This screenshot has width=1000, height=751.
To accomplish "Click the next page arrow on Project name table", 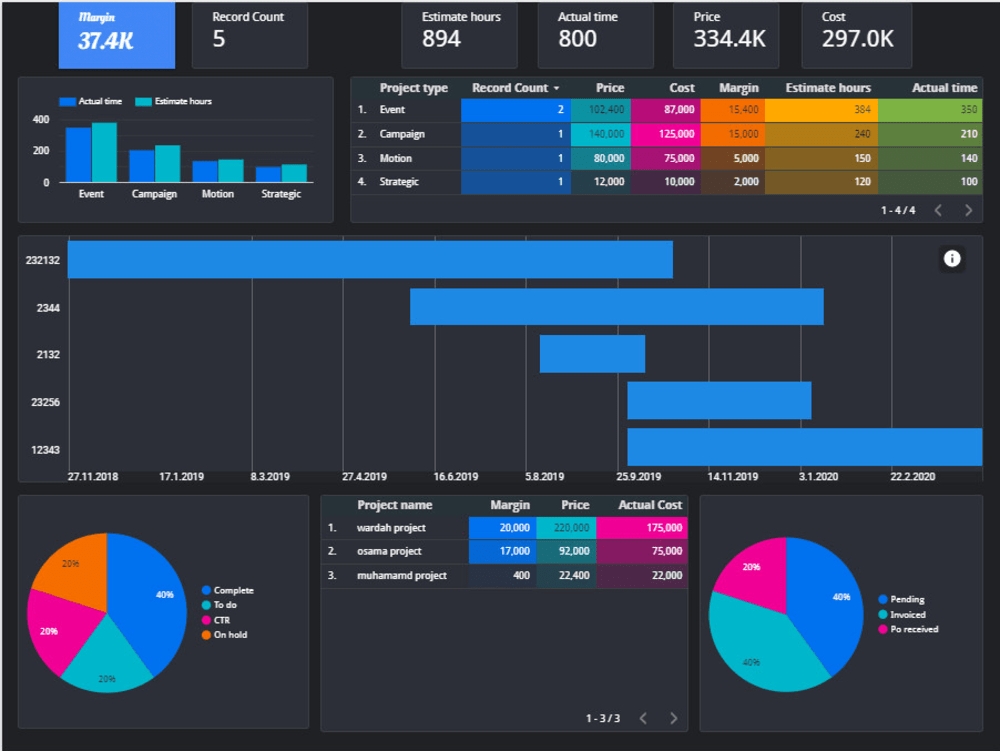I will pos(672,717).
